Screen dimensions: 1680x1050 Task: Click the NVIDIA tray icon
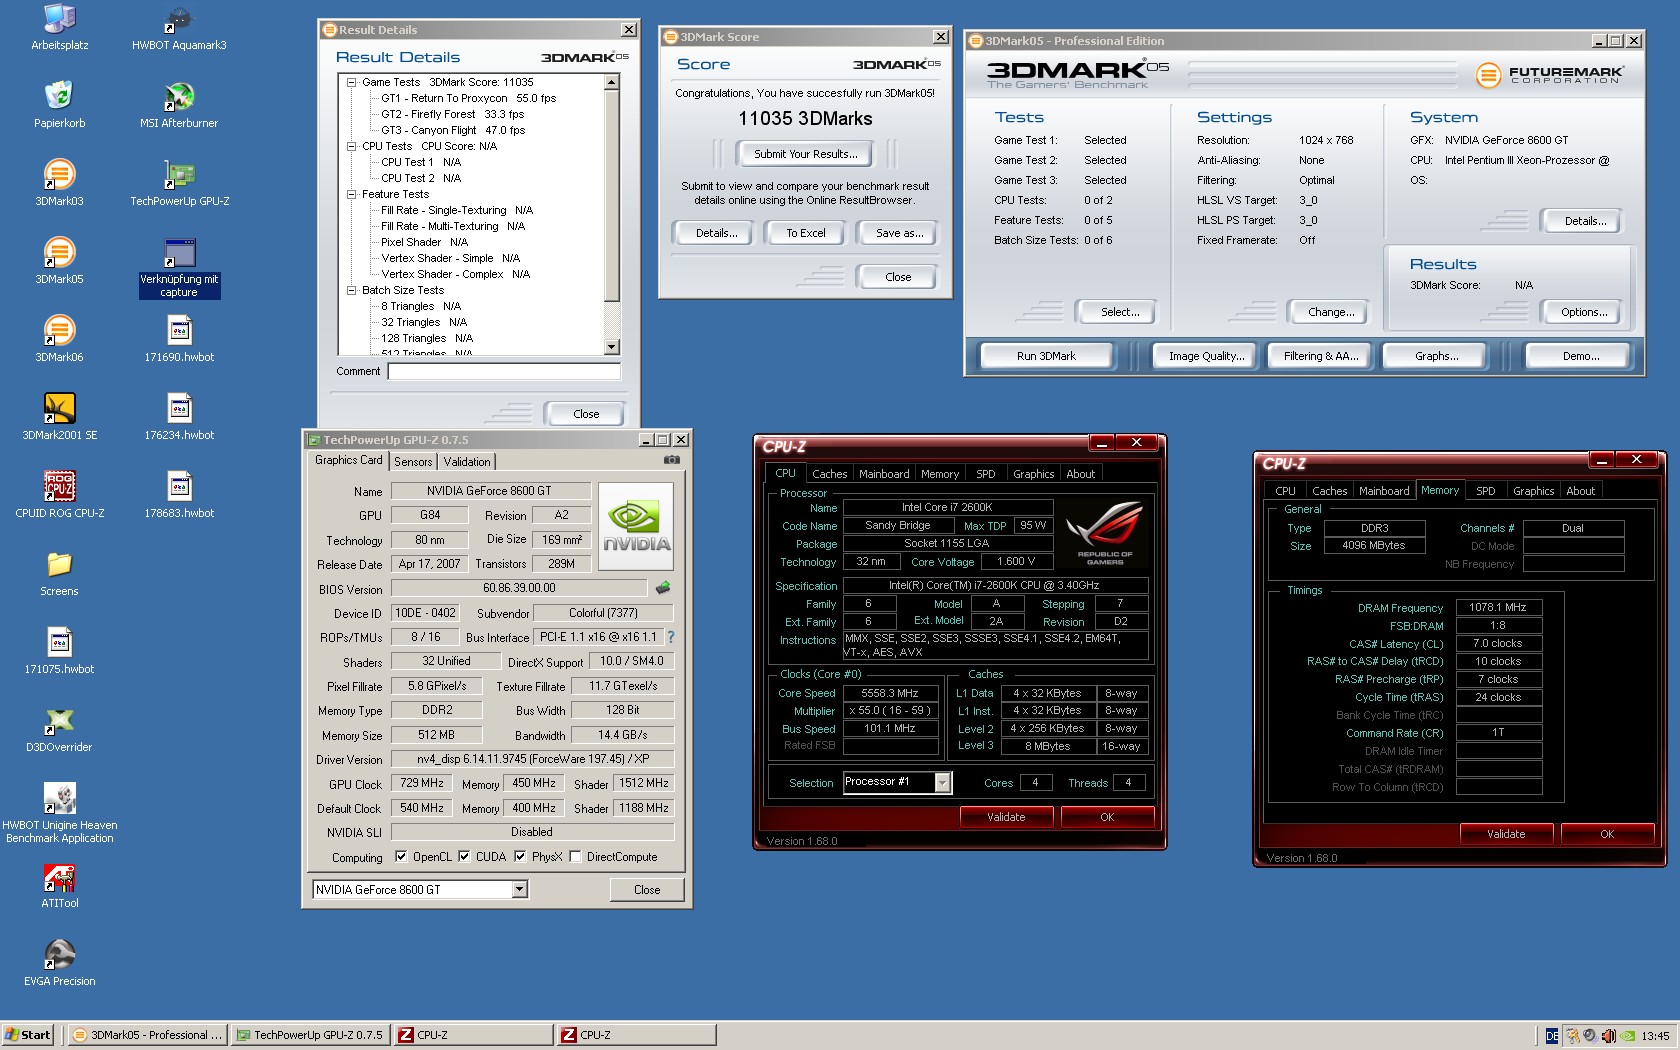click(x=1628, y=1036)
